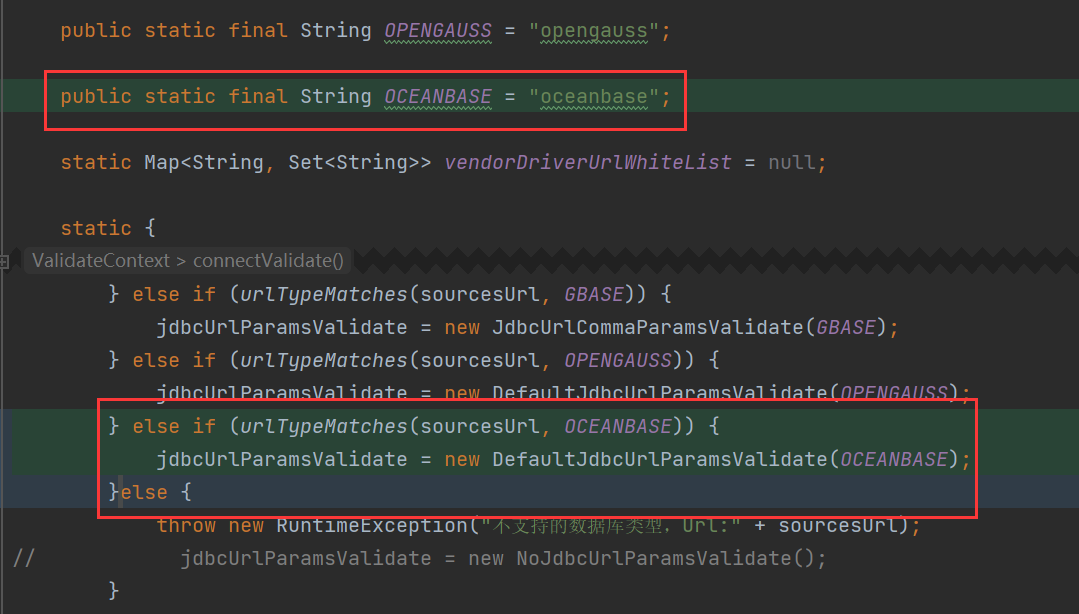Screen dimensions: 1079x614
Task: Select the connectValidate() breadcrumb item
Action: tap(267, 261)
